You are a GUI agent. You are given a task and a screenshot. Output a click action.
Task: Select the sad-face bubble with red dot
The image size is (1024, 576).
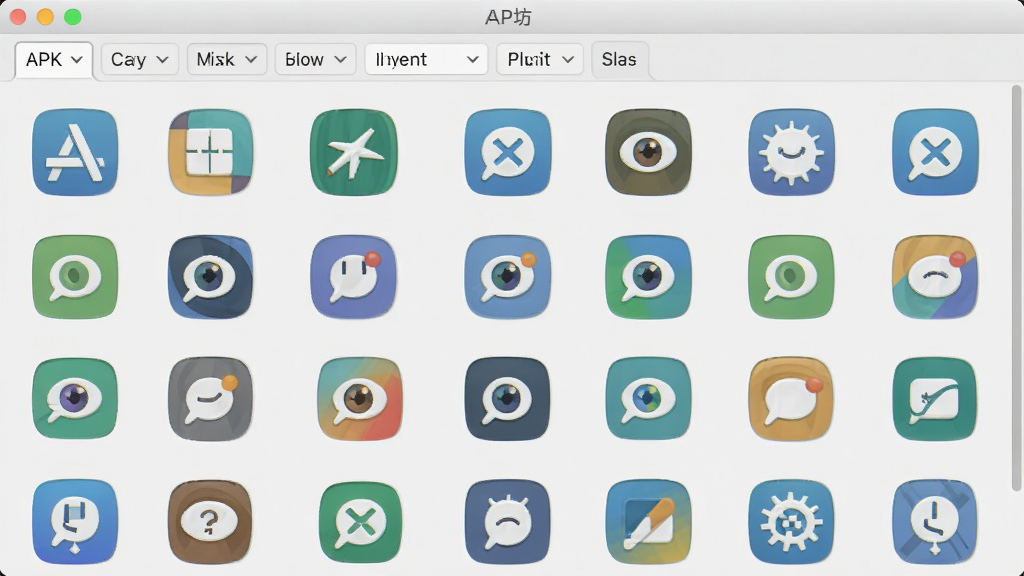tap(935, 277)
